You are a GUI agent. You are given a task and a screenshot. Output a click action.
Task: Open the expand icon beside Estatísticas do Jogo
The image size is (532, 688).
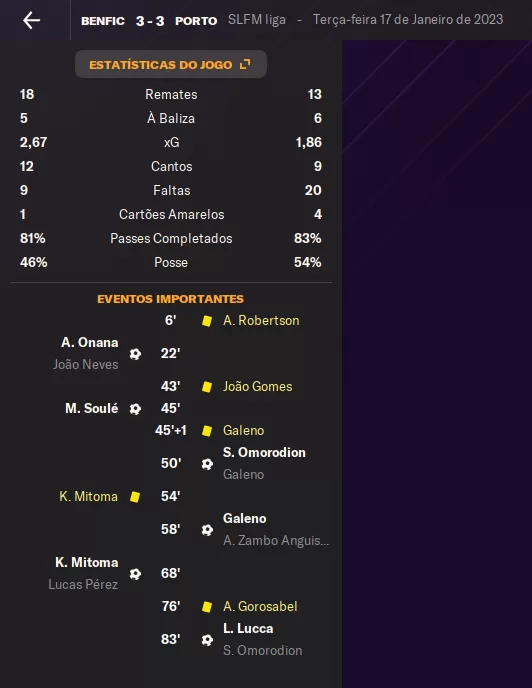pyautogui.click(x=245, y=64)
